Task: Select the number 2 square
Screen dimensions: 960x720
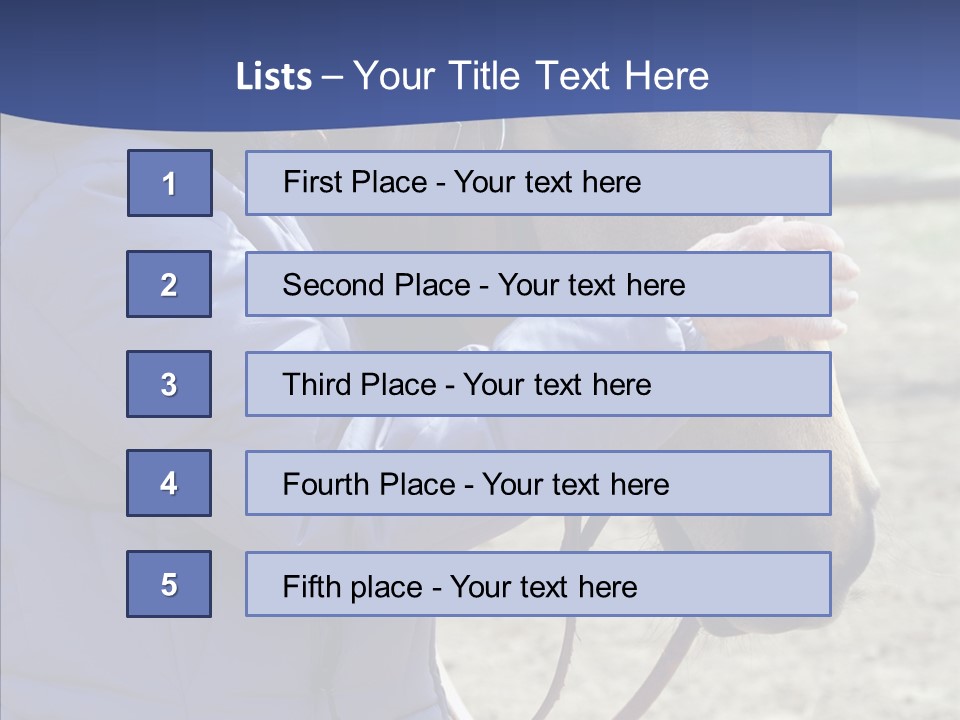Action: [169, 284]
